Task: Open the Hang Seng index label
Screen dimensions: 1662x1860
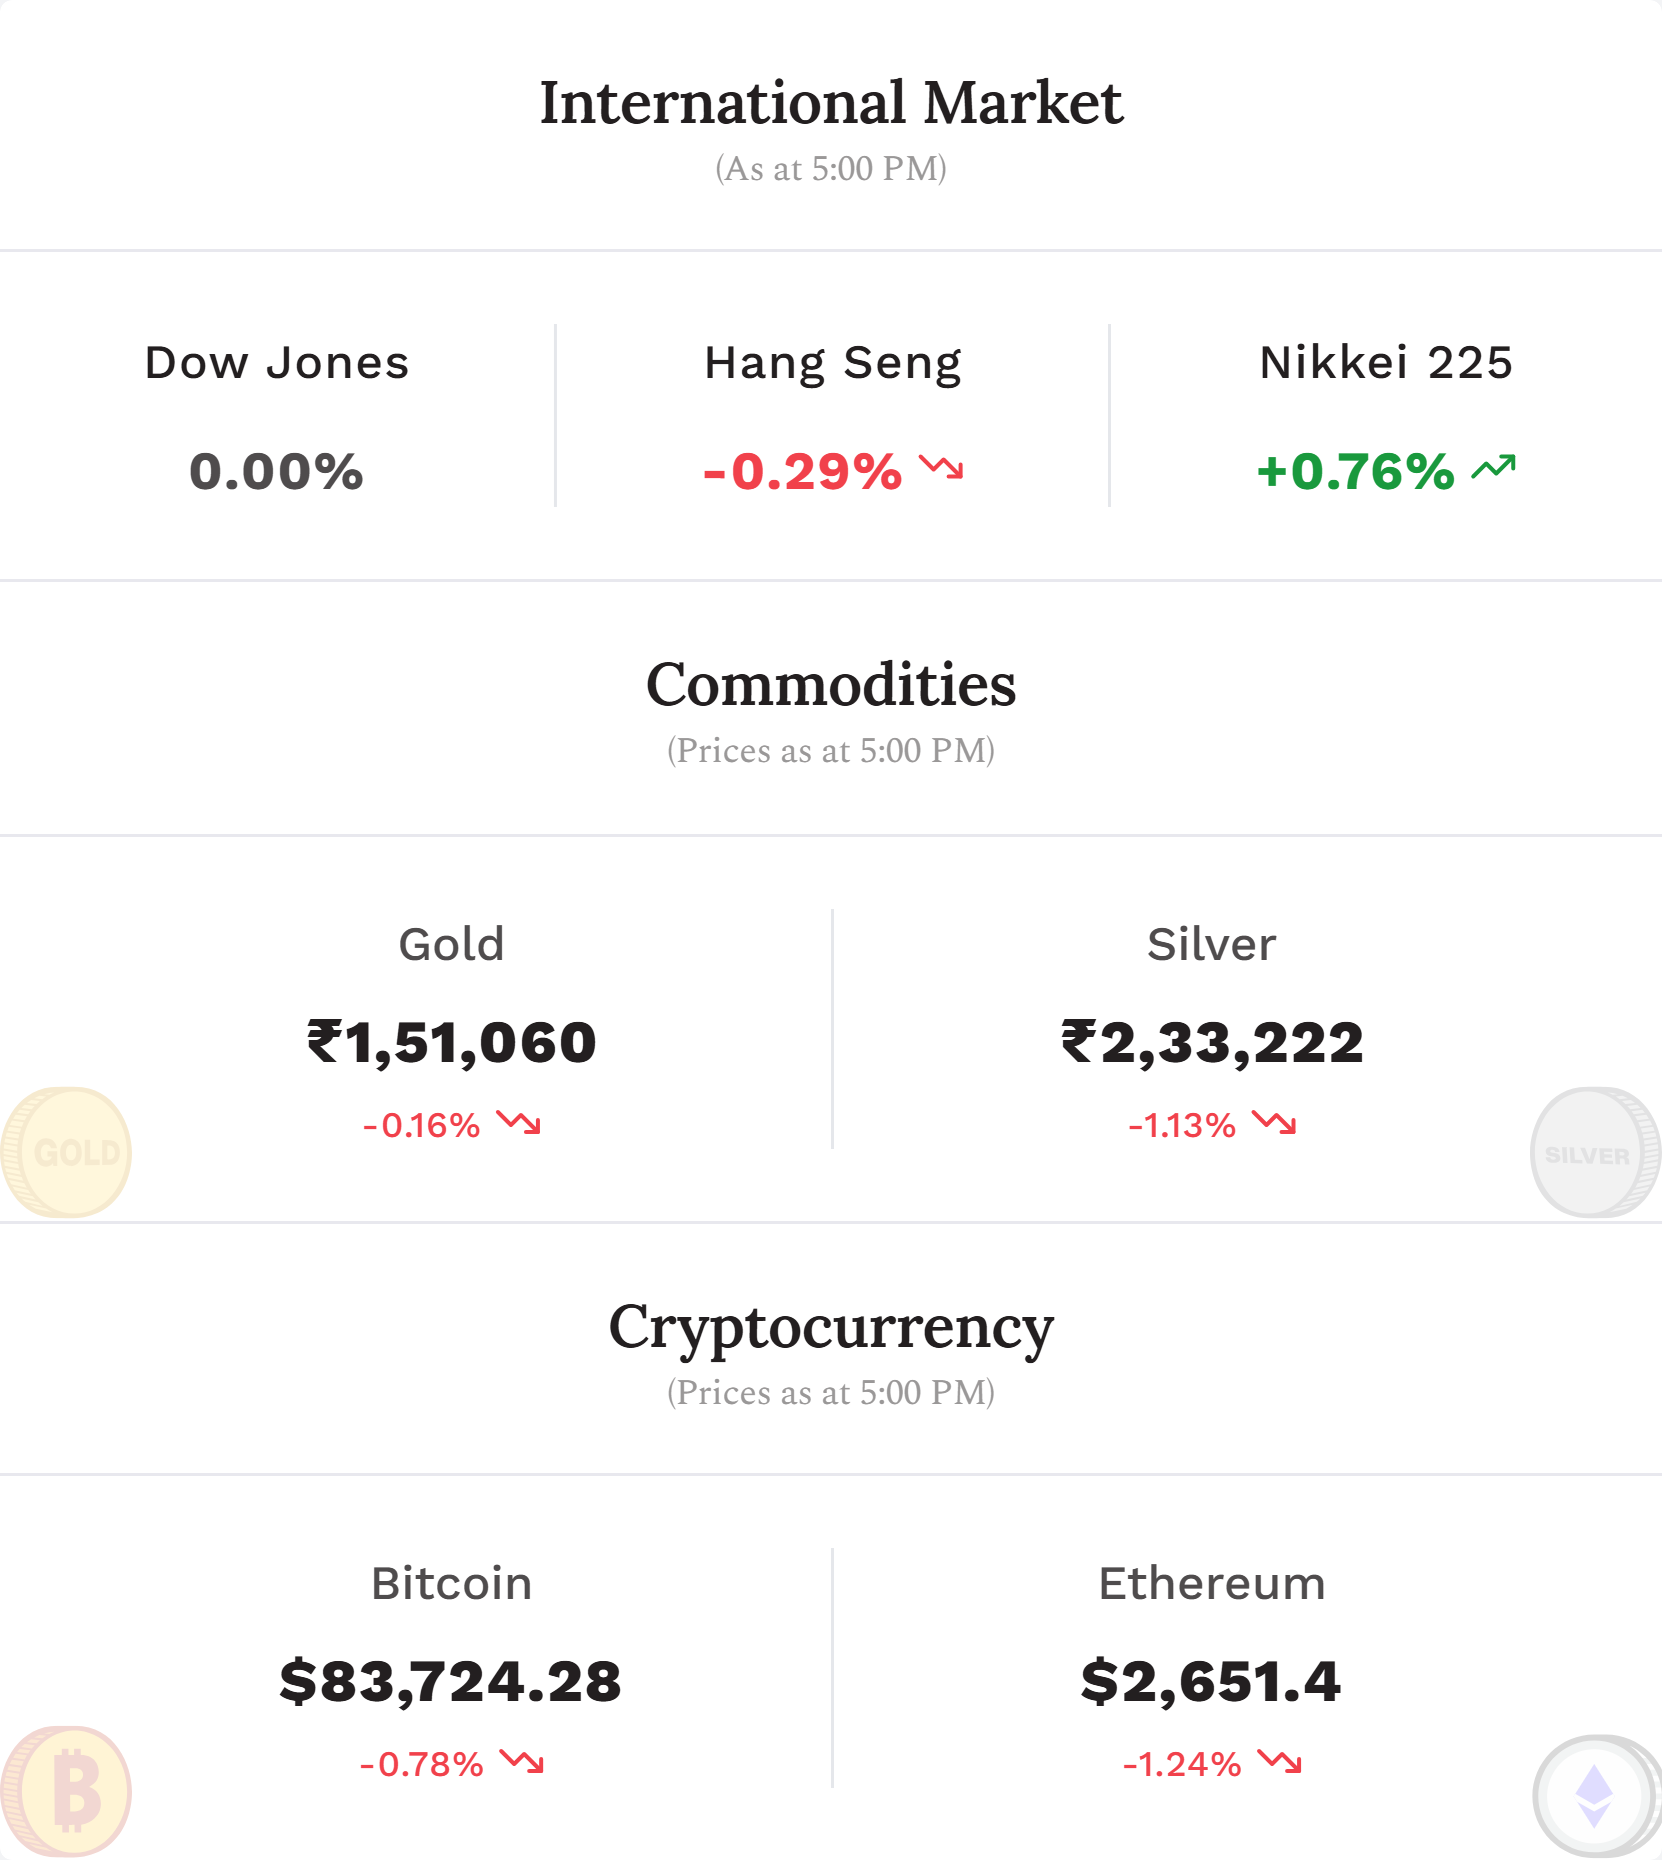Action: pos(833,365)
